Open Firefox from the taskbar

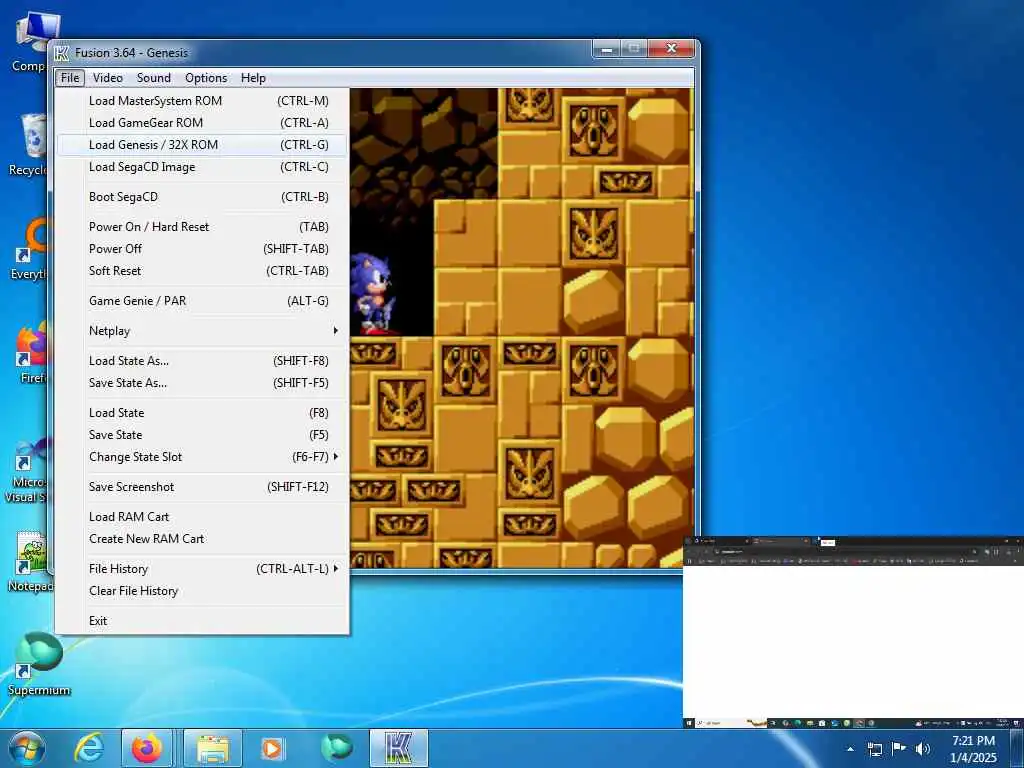point(147,748)
